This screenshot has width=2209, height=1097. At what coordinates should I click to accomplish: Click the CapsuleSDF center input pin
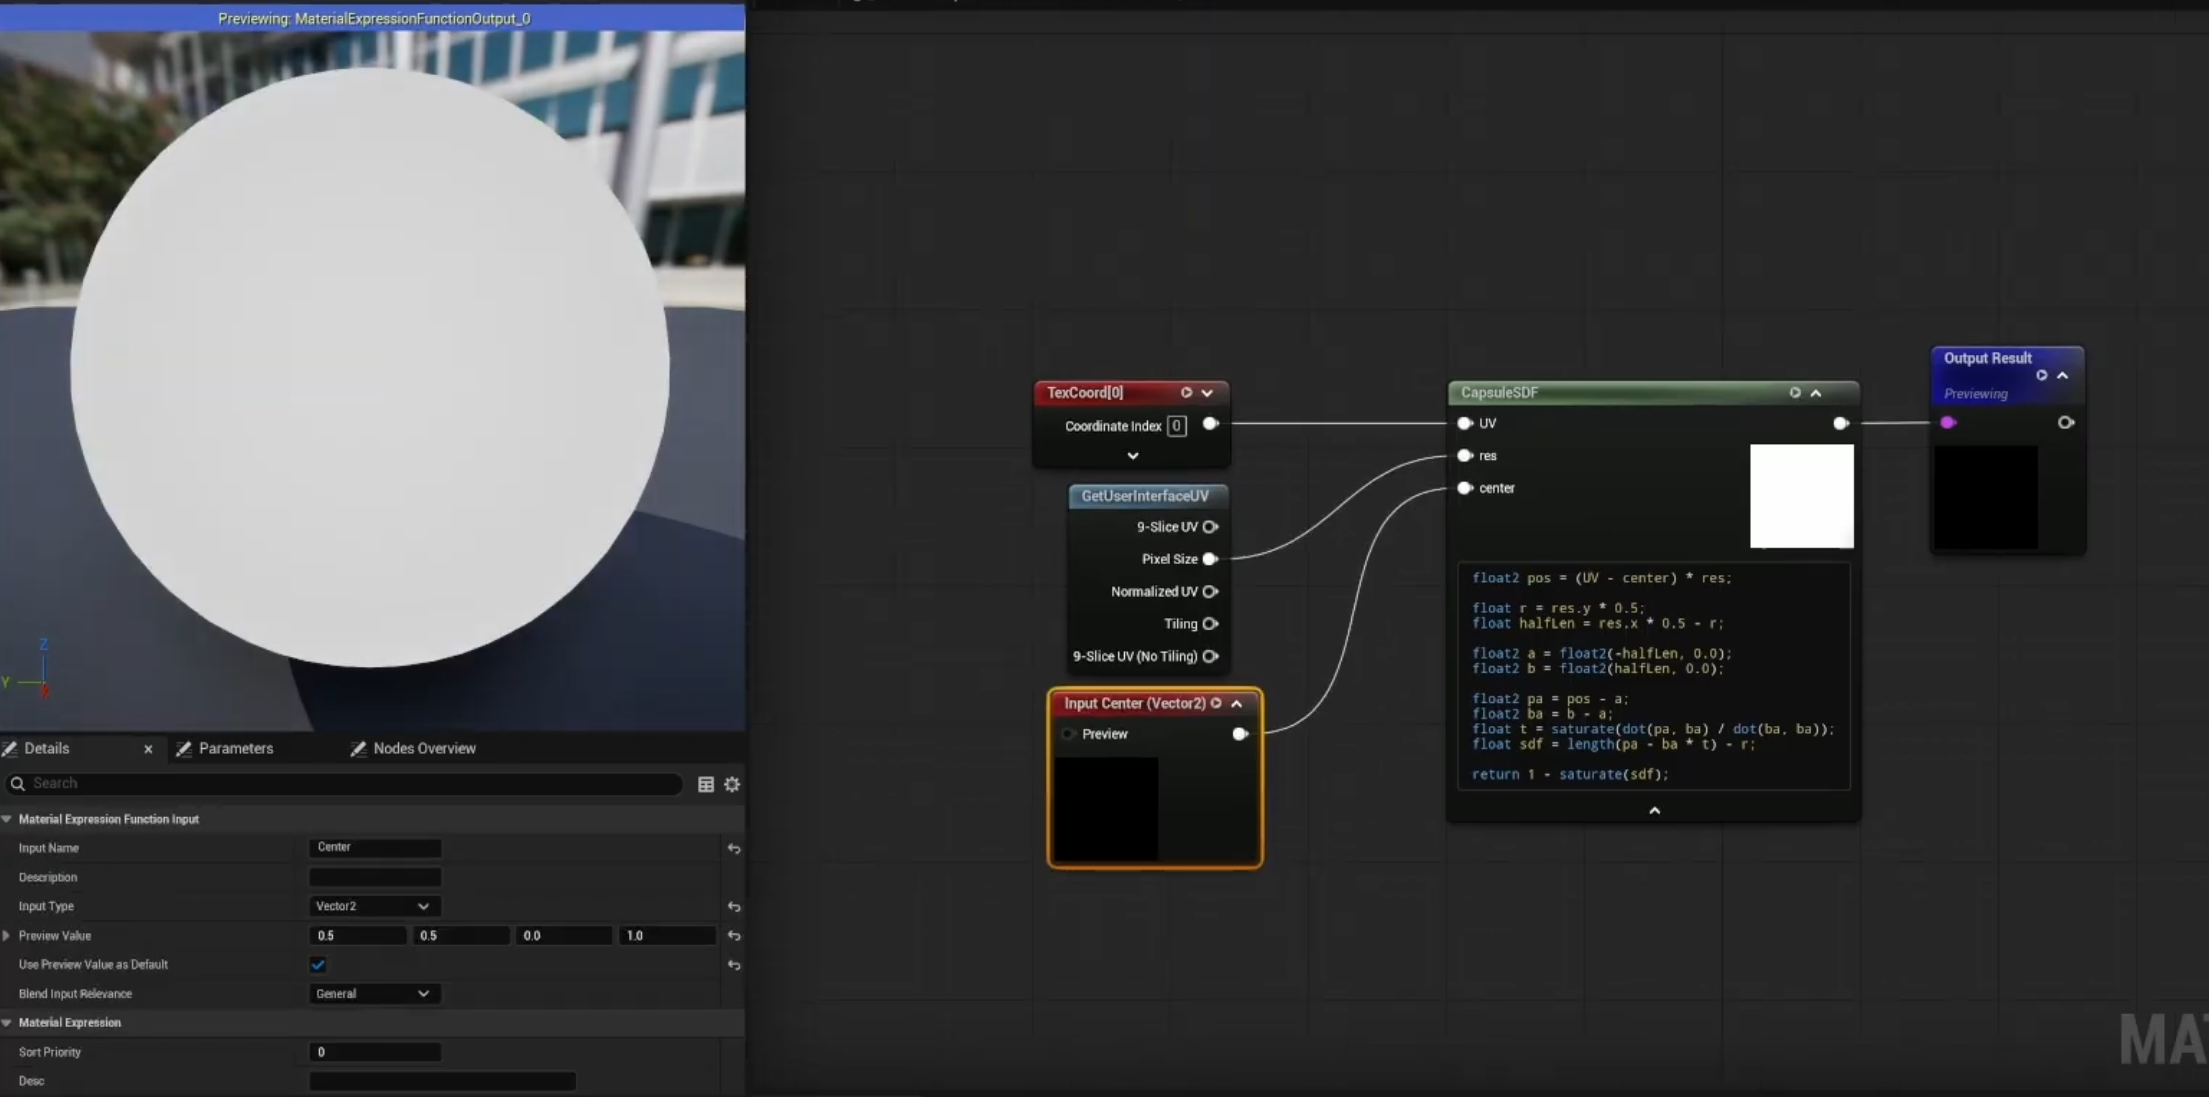click(1465, 488)
